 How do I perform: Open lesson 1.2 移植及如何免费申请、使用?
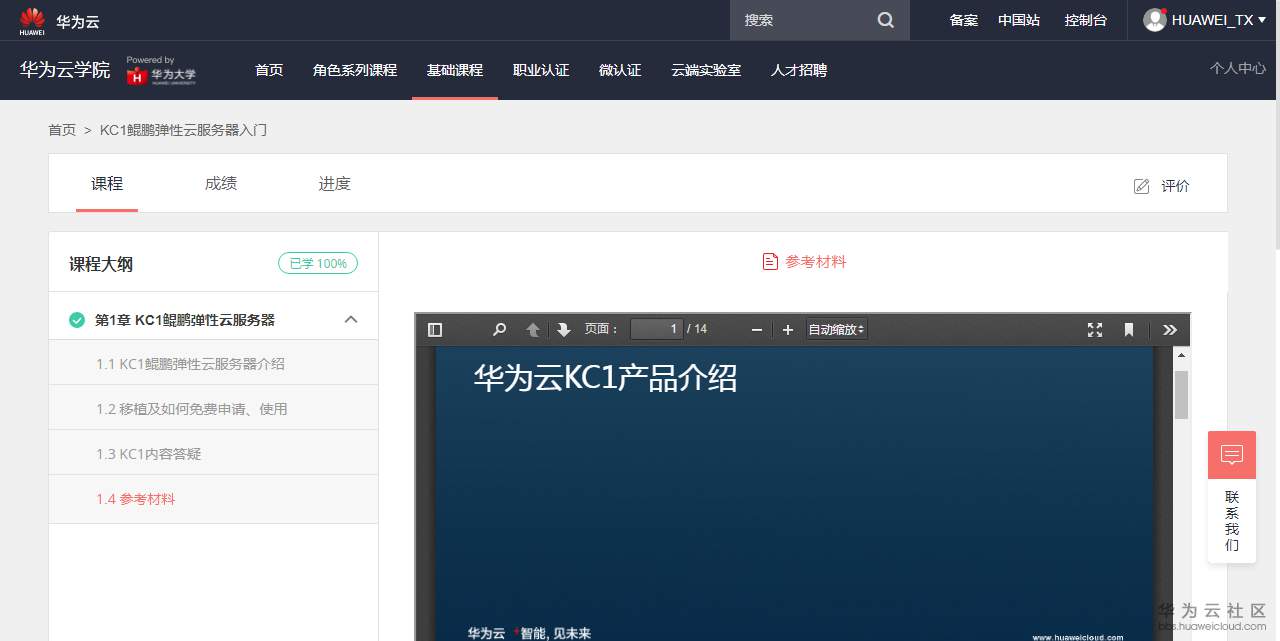tap(213, 409)
